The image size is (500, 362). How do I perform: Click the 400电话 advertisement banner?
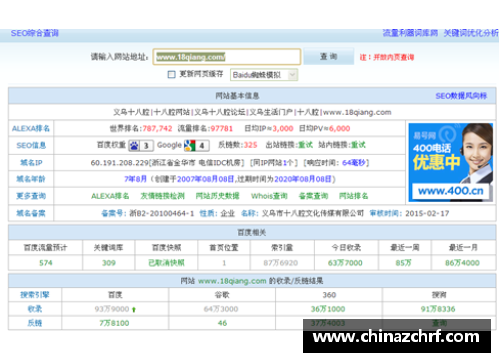pos(451,162)
